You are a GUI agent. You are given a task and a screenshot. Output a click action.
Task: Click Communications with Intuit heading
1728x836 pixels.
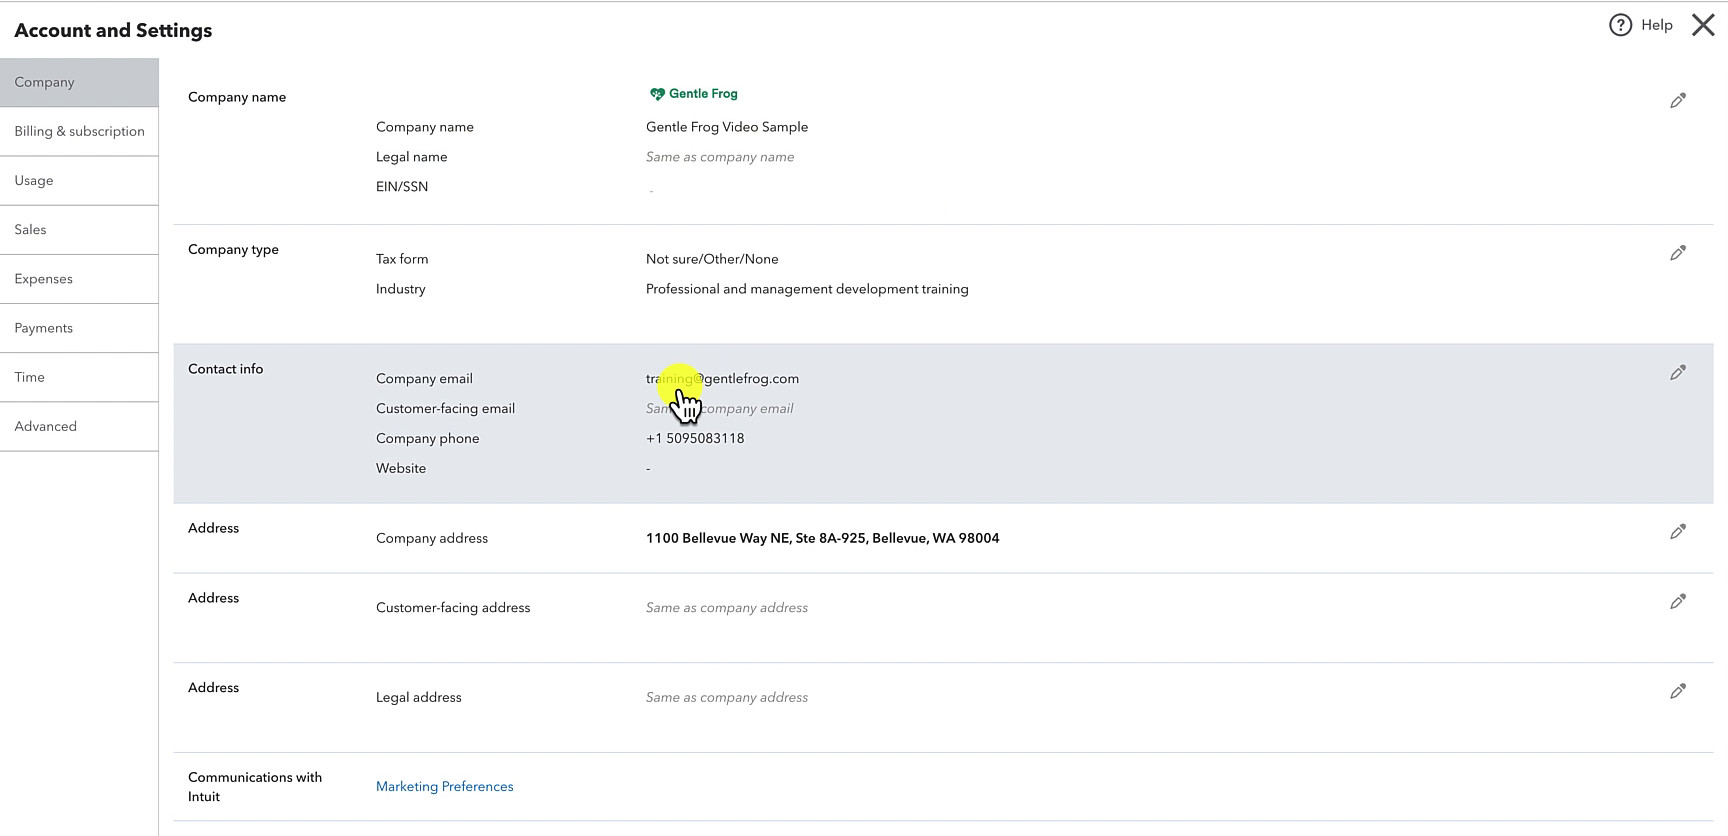point(255,787)
